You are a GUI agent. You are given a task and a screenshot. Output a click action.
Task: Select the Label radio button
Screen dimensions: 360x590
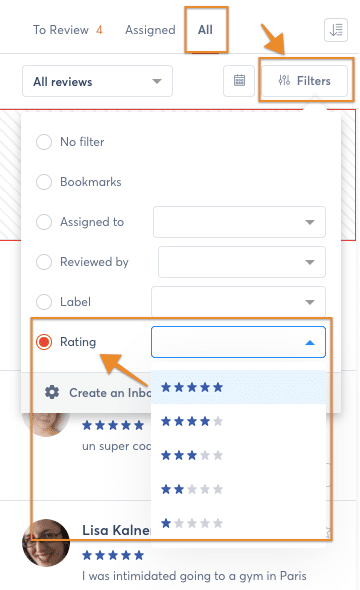[44, 302]
